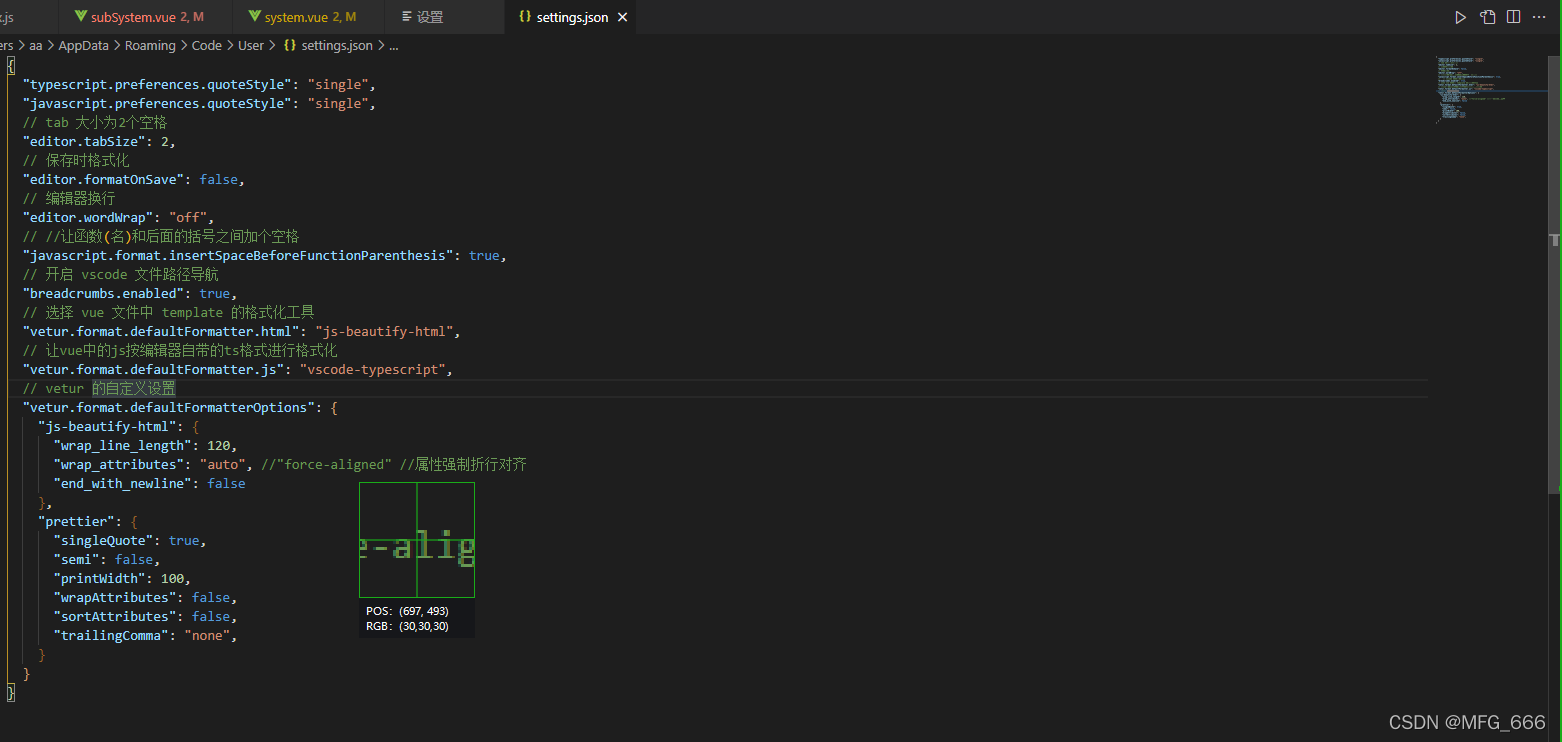Click the "prettier" object key
Screen dimensions: 1562x742
click(x=76, y=521)
